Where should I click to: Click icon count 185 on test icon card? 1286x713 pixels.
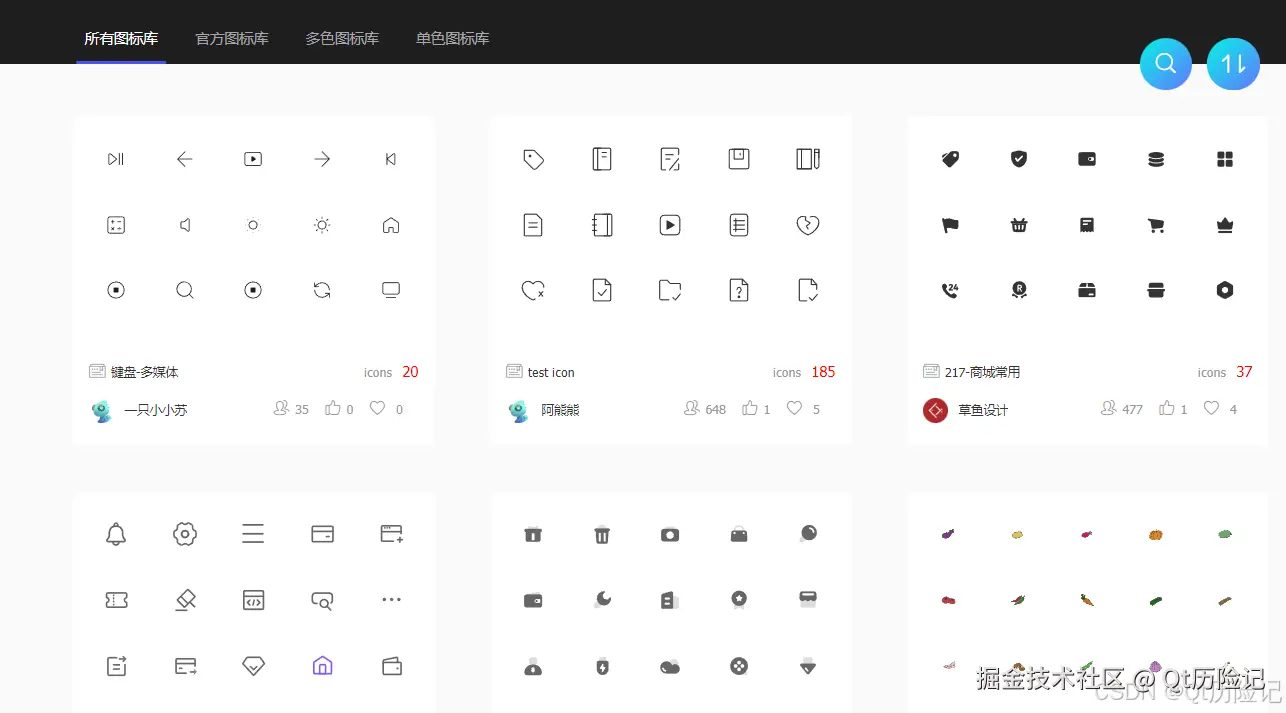click(823, 372)
